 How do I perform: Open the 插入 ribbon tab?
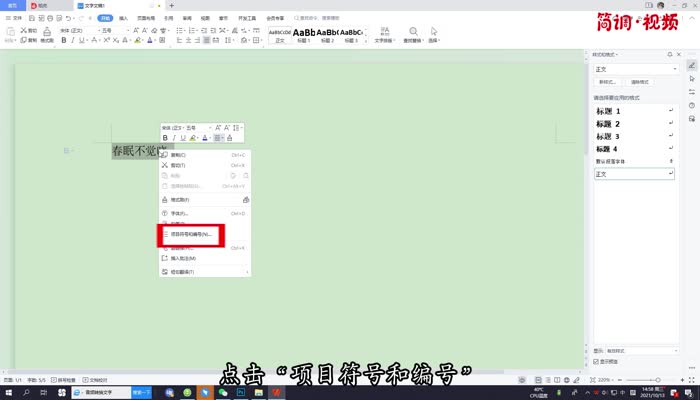(x=123, y=18)
